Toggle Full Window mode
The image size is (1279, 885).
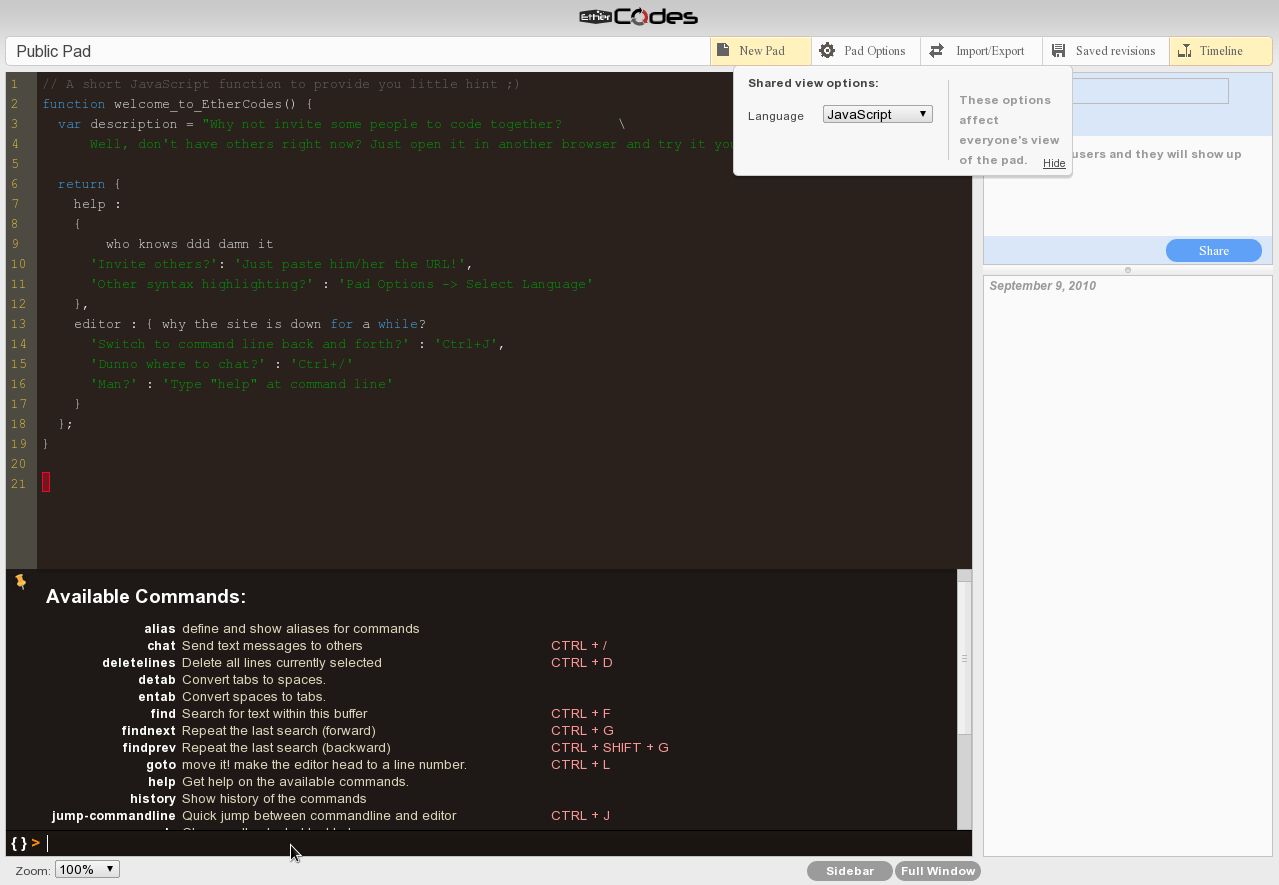[938, 871]
